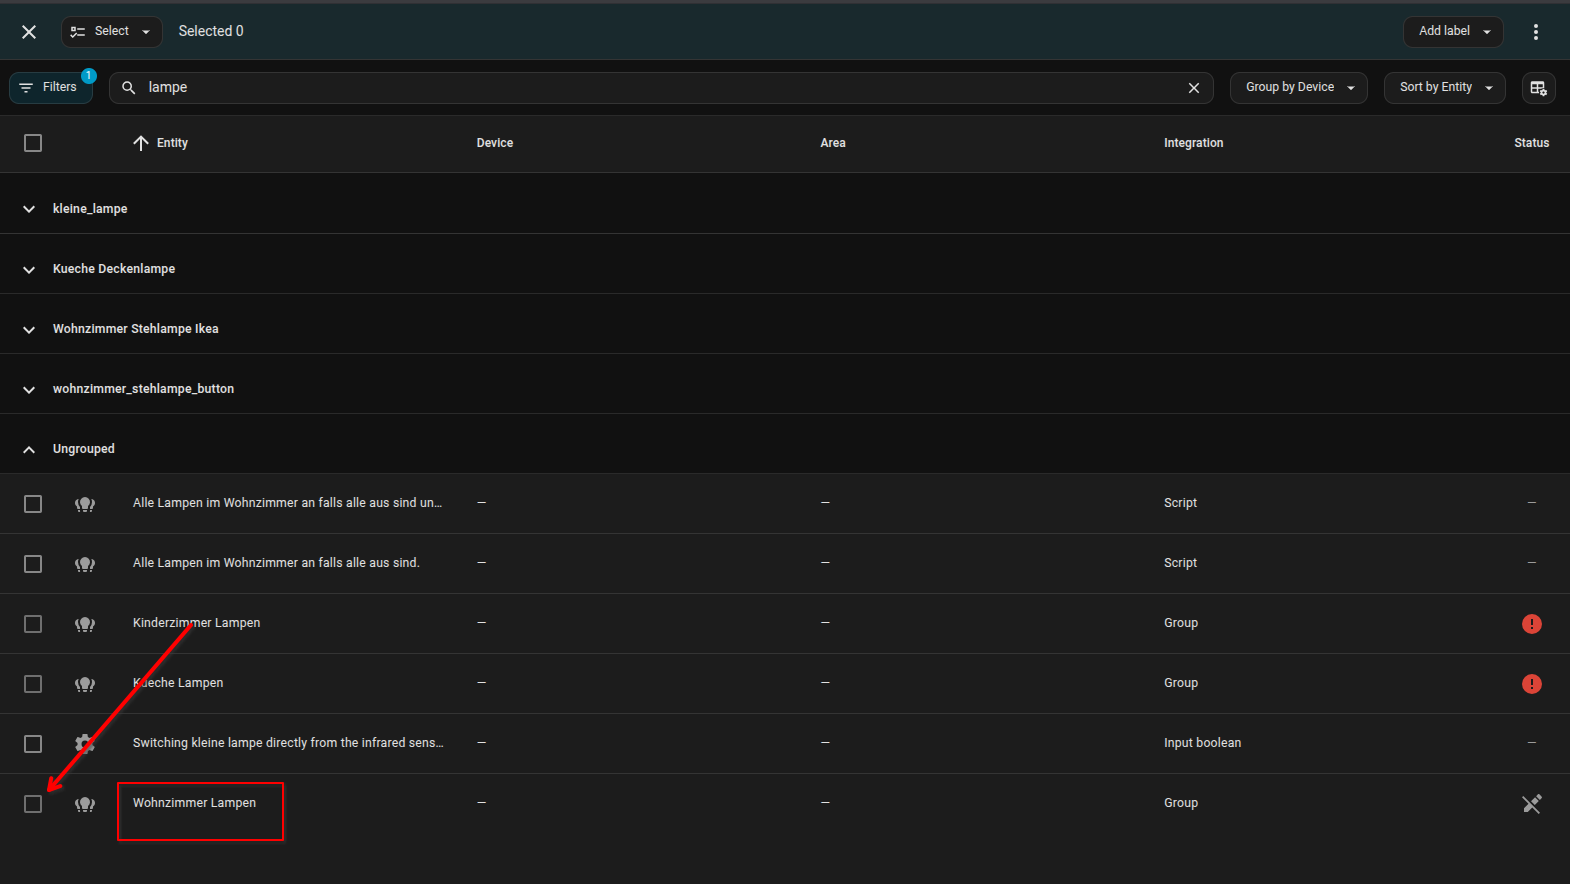The width and height of the screenshot is (1570, 884).
Task: Close the selection mode with X icon
Action: coord(29,32)
